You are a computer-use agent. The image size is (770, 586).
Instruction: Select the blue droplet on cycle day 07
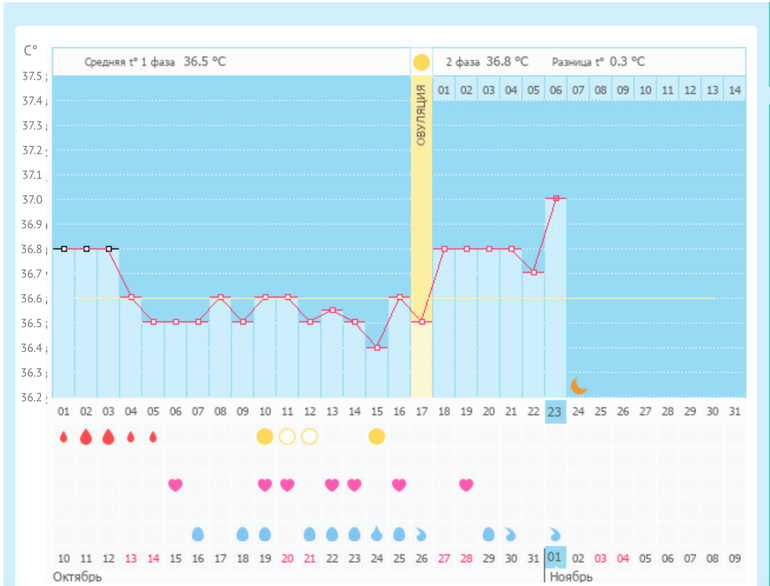[x=198, y=534]
